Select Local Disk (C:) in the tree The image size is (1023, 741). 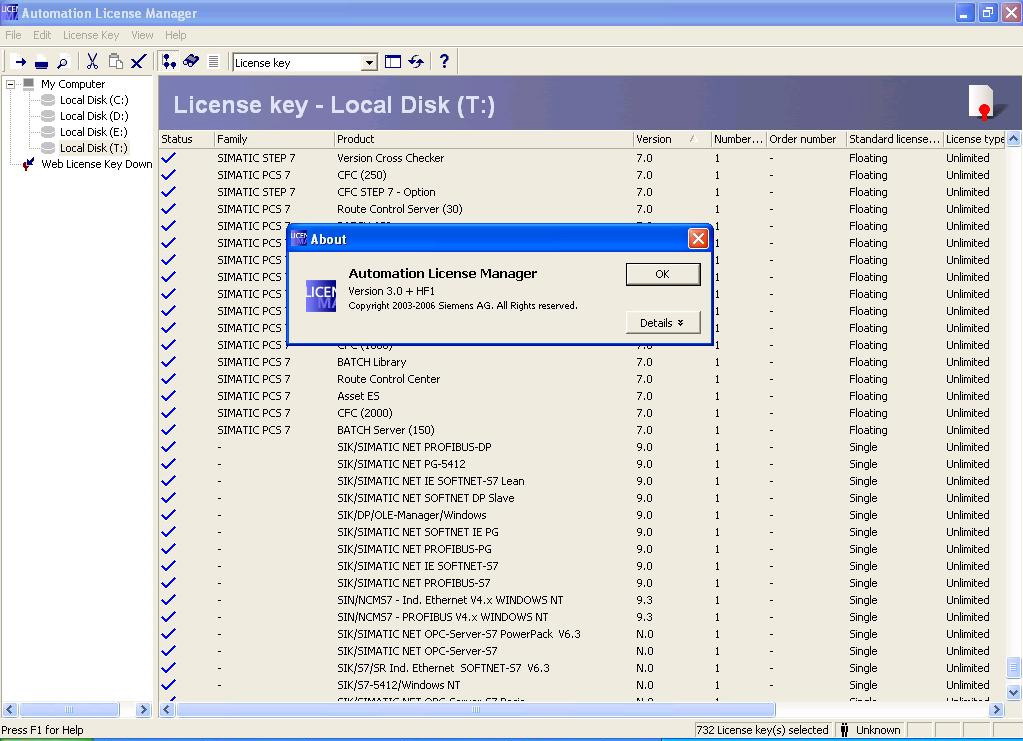point(94,100)
